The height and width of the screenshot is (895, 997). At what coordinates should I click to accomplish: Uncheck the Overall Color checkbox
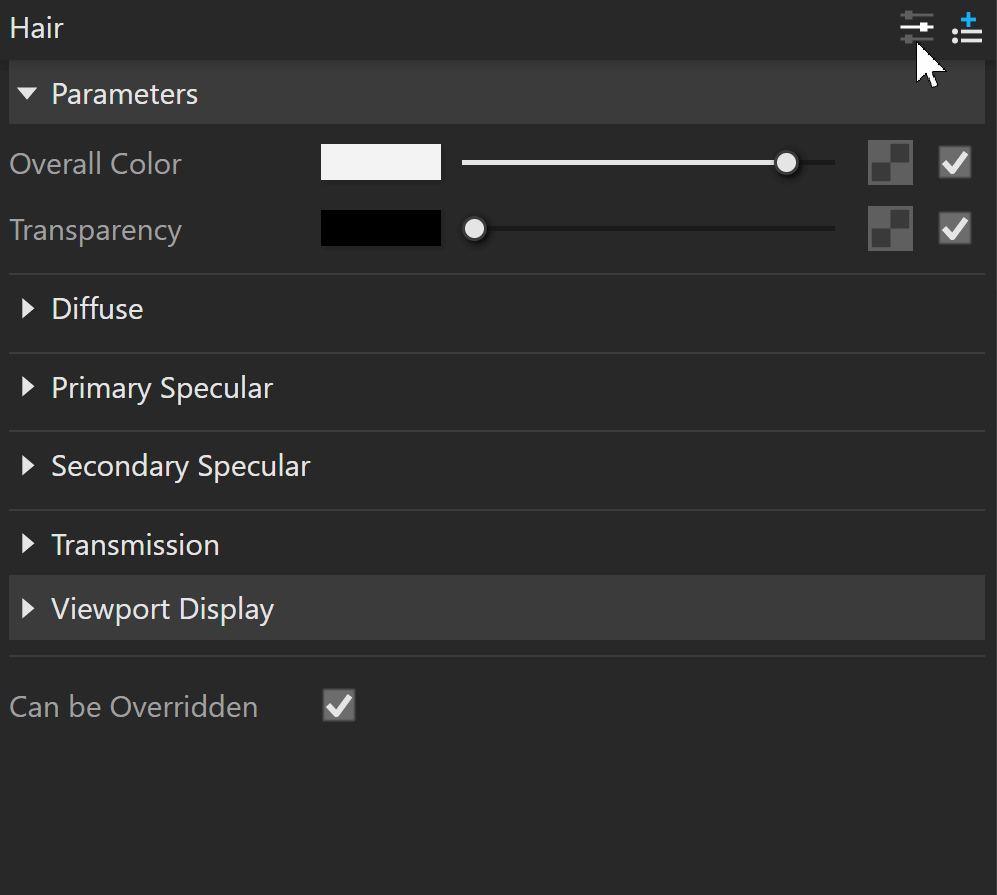(955, 163)
